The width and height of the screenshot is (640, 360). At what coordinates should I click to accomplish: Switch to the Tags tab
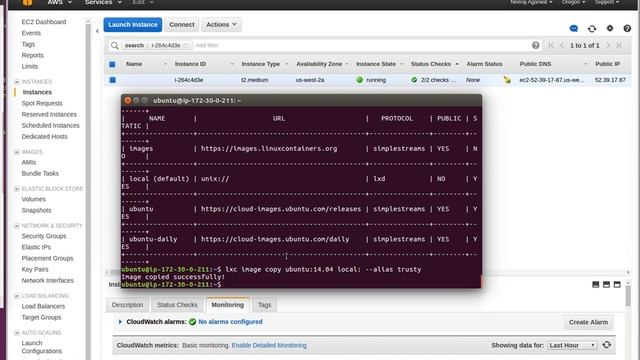coord(264,305)
